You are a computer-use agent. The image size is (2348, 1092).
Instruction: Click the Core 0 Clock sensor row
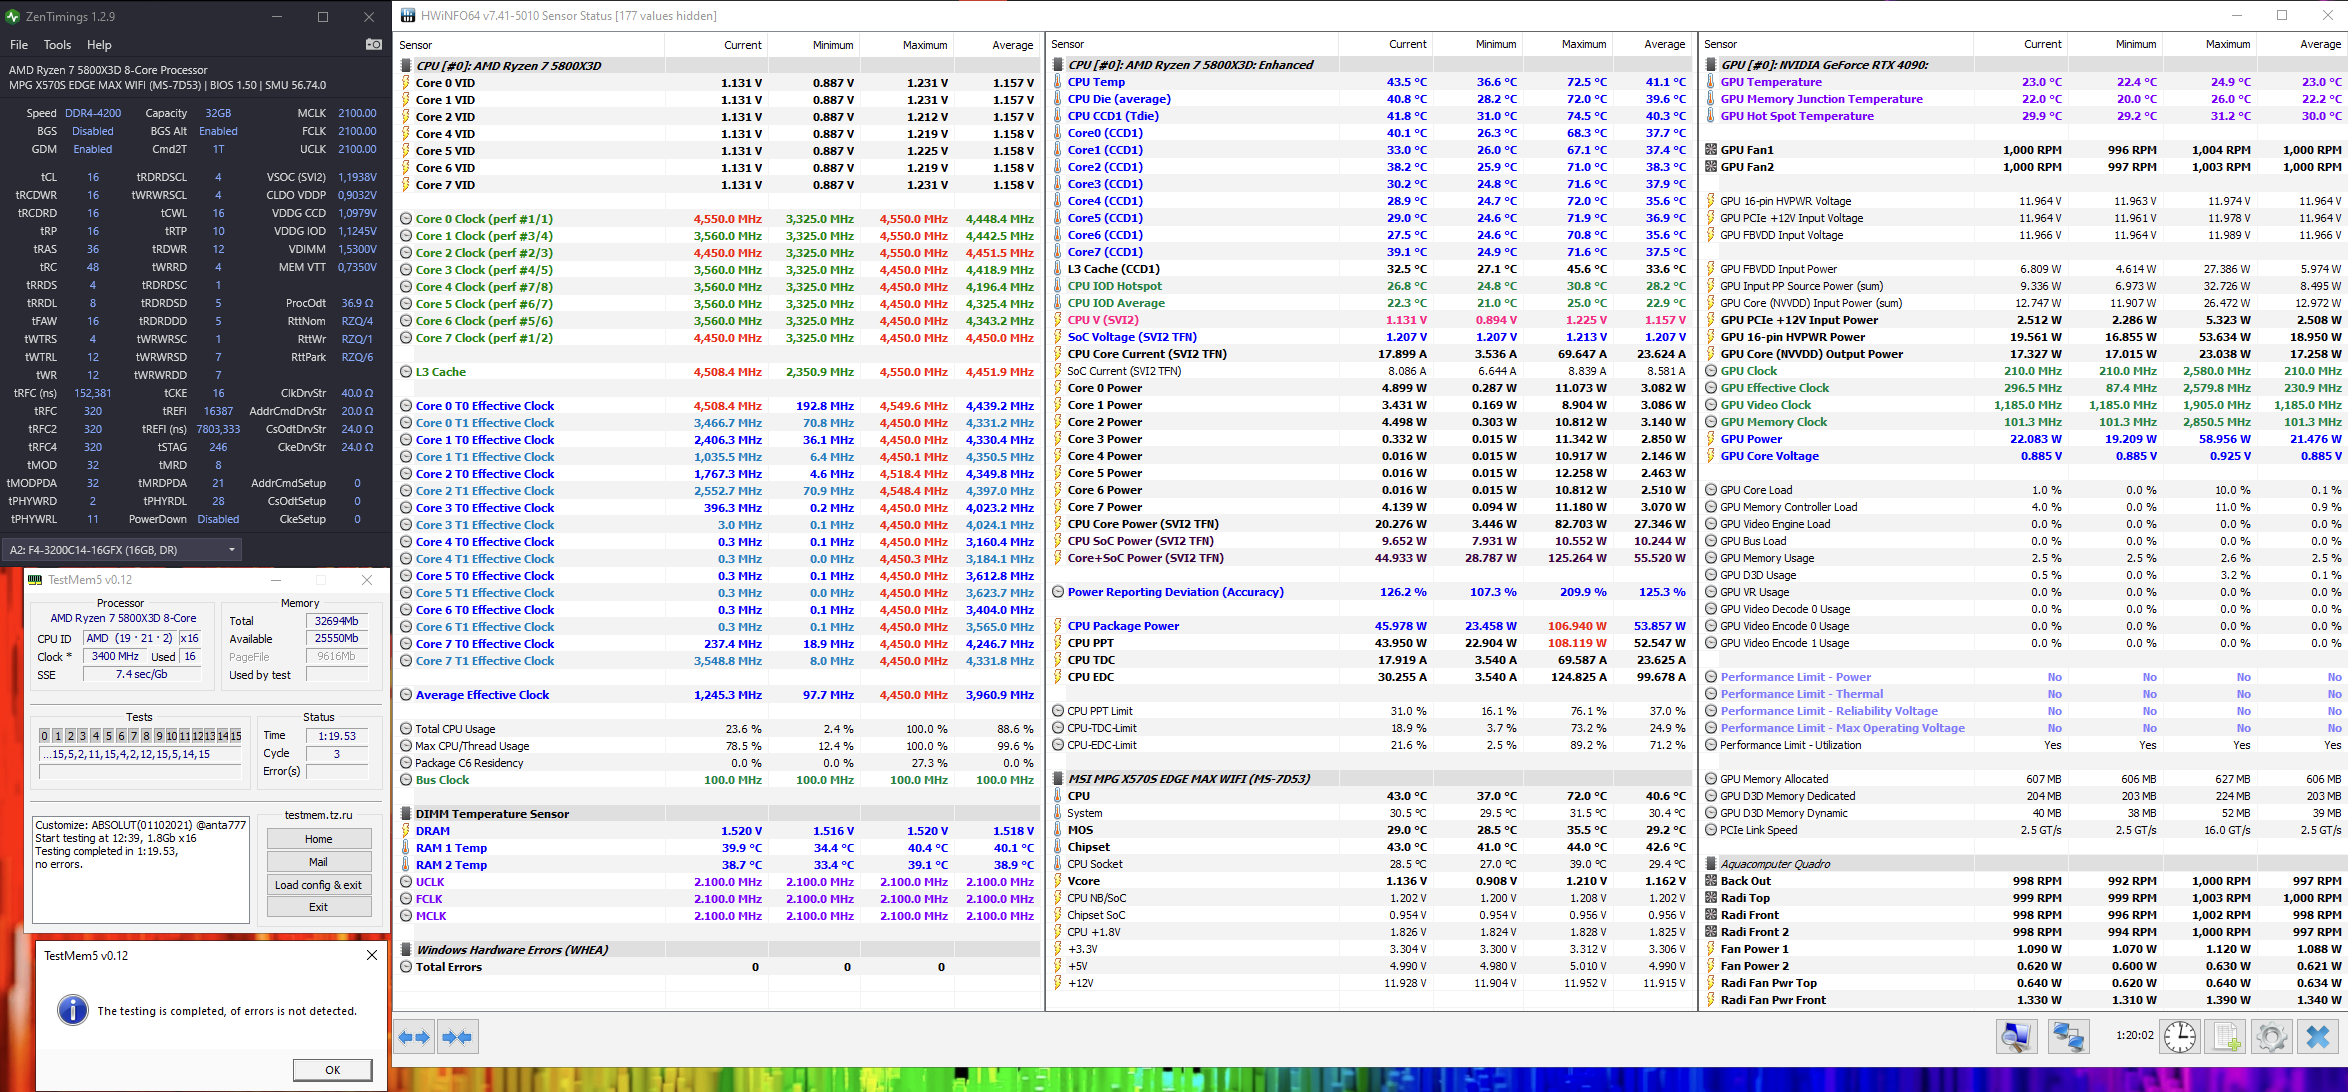(484, 219)
